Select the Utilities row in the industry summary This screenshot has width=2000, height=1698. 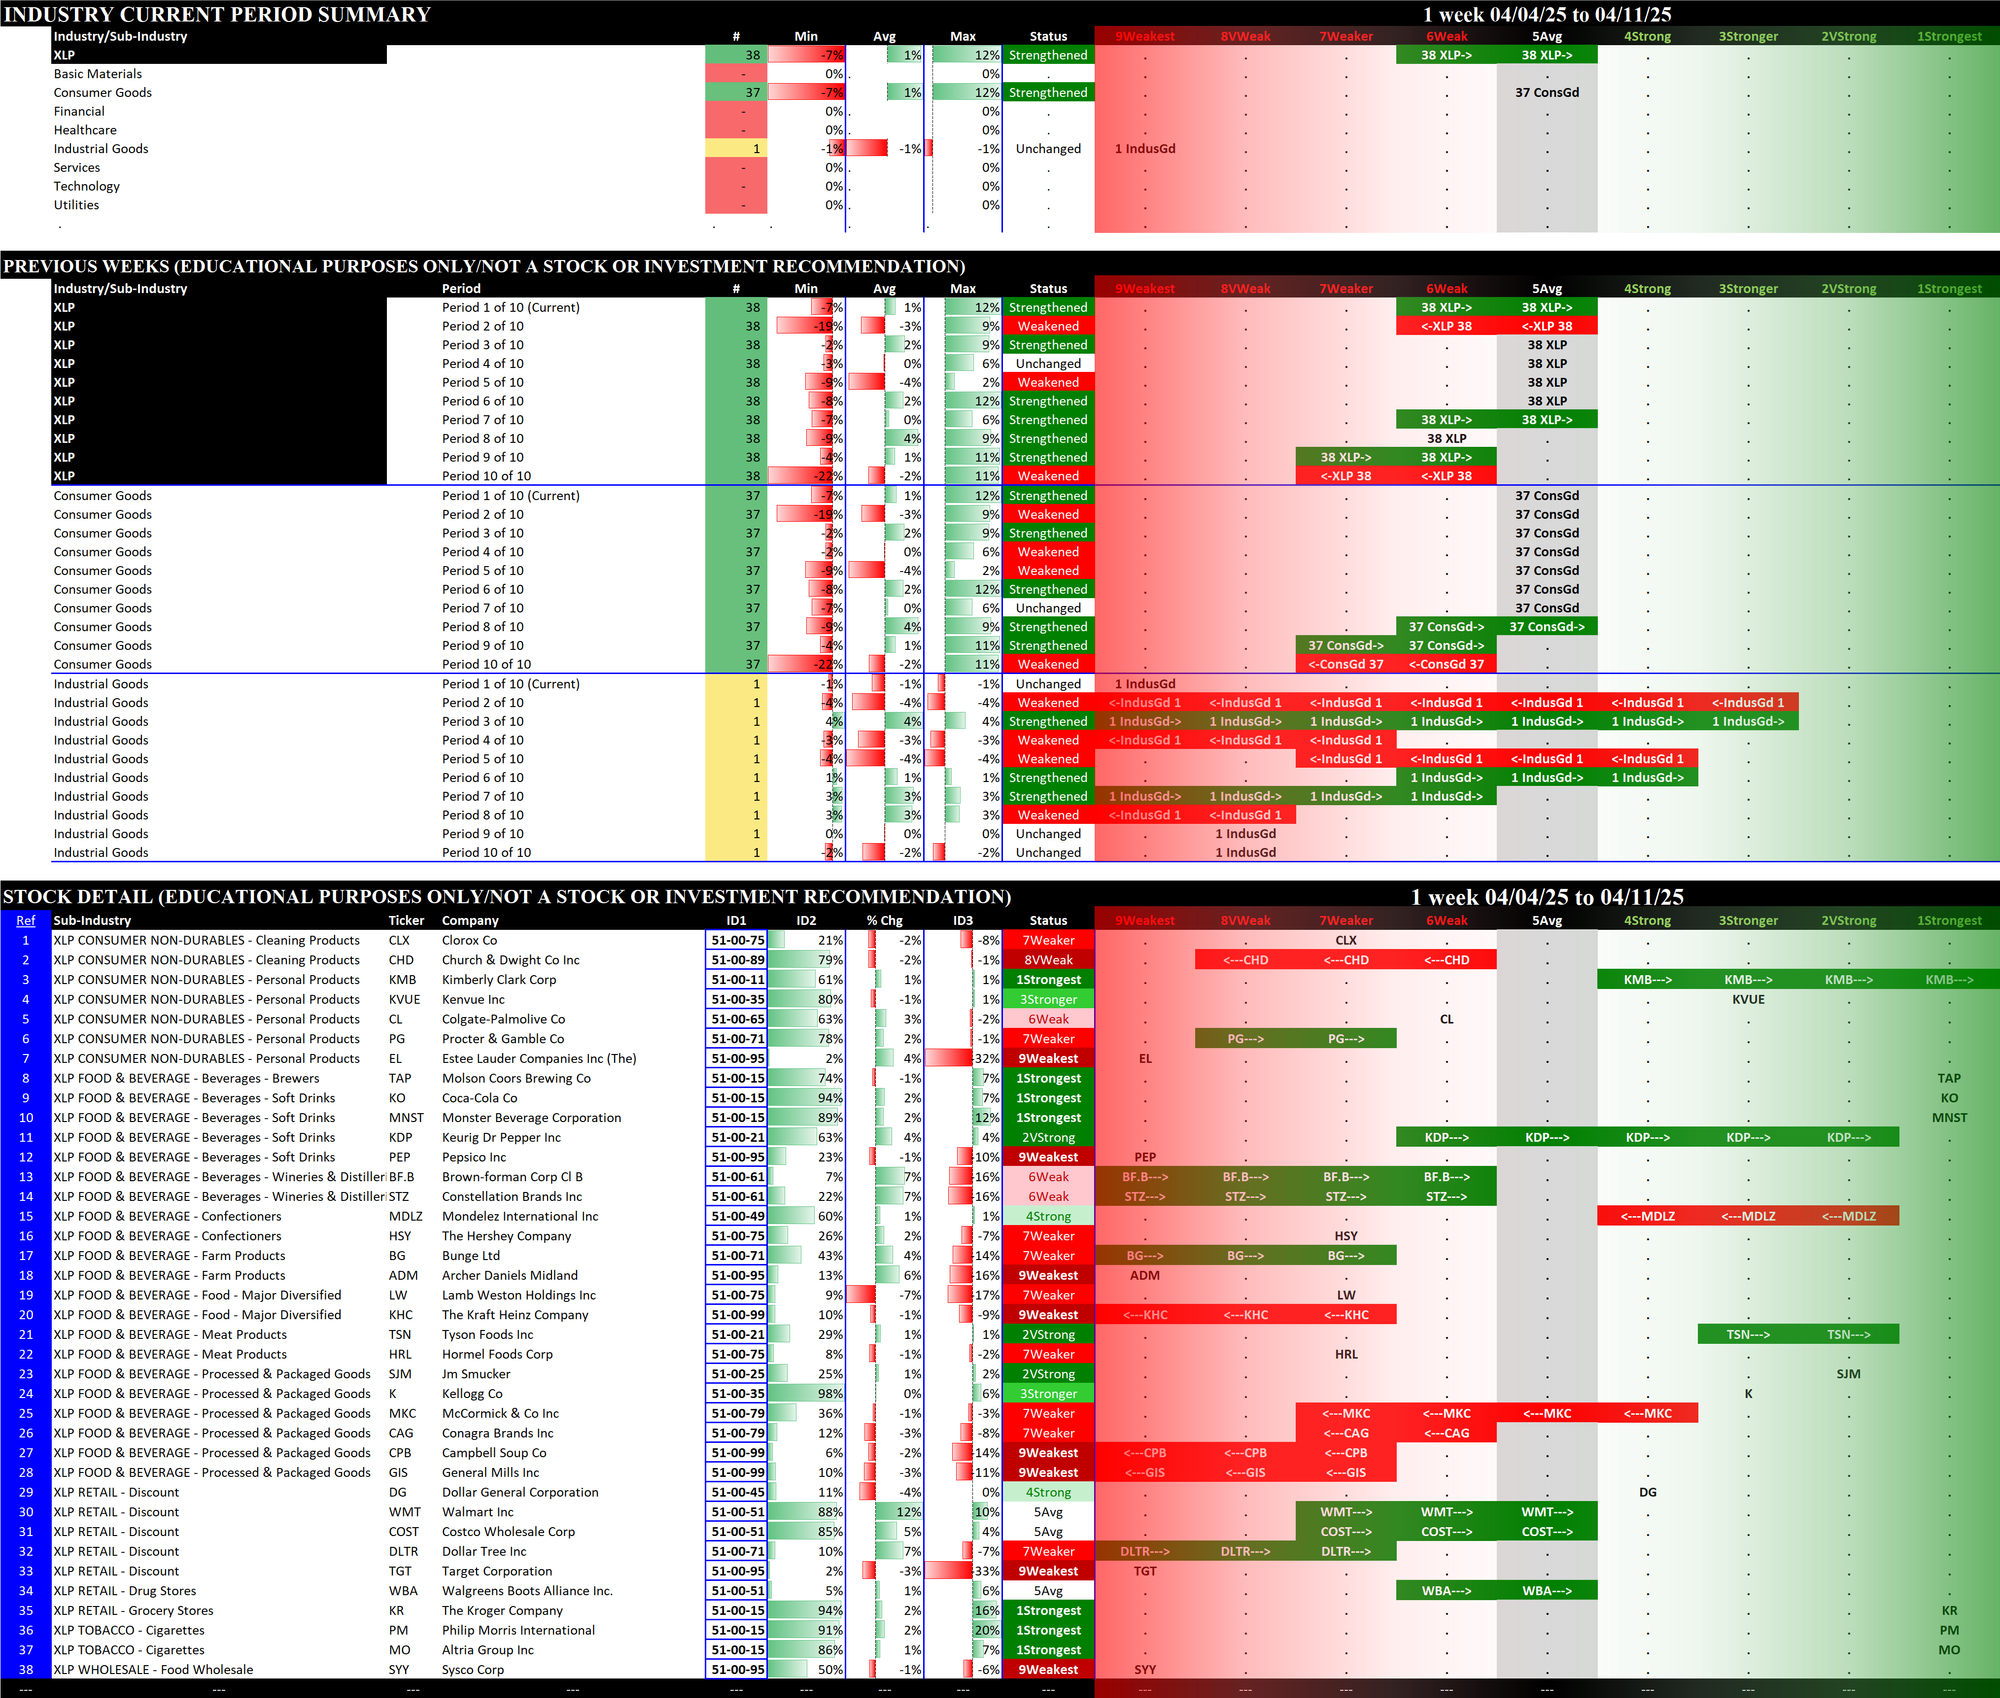[x=77, y=205]
